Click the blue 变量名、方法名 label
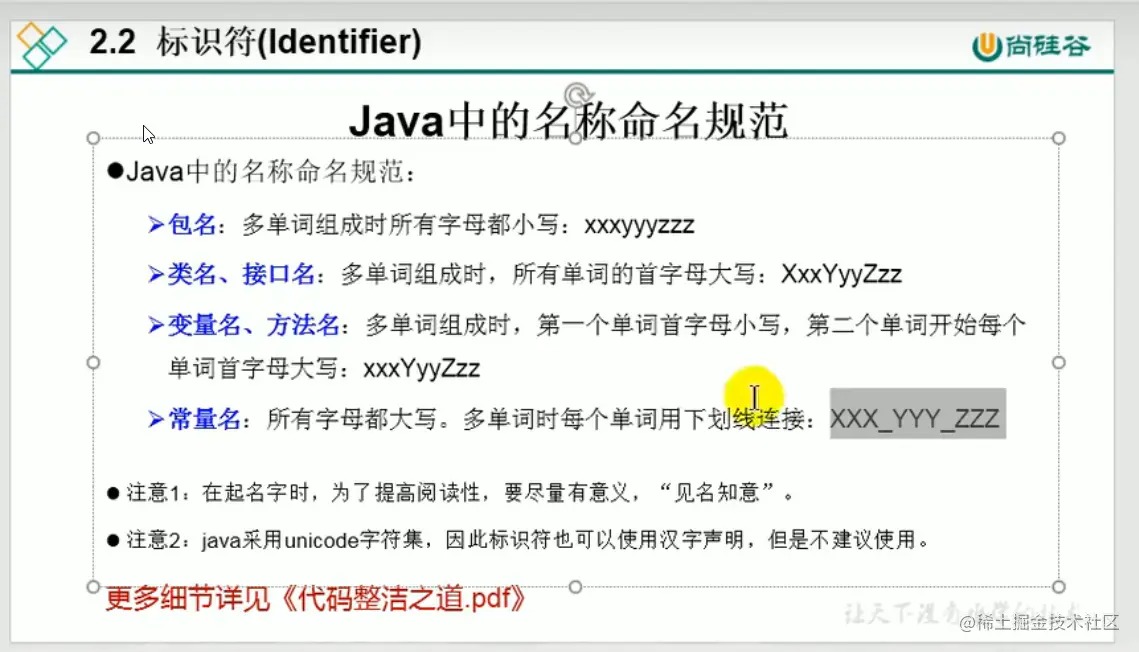The height and width of the screenshot is (652, 1139). pyautogui.click(x=254, y=325)
